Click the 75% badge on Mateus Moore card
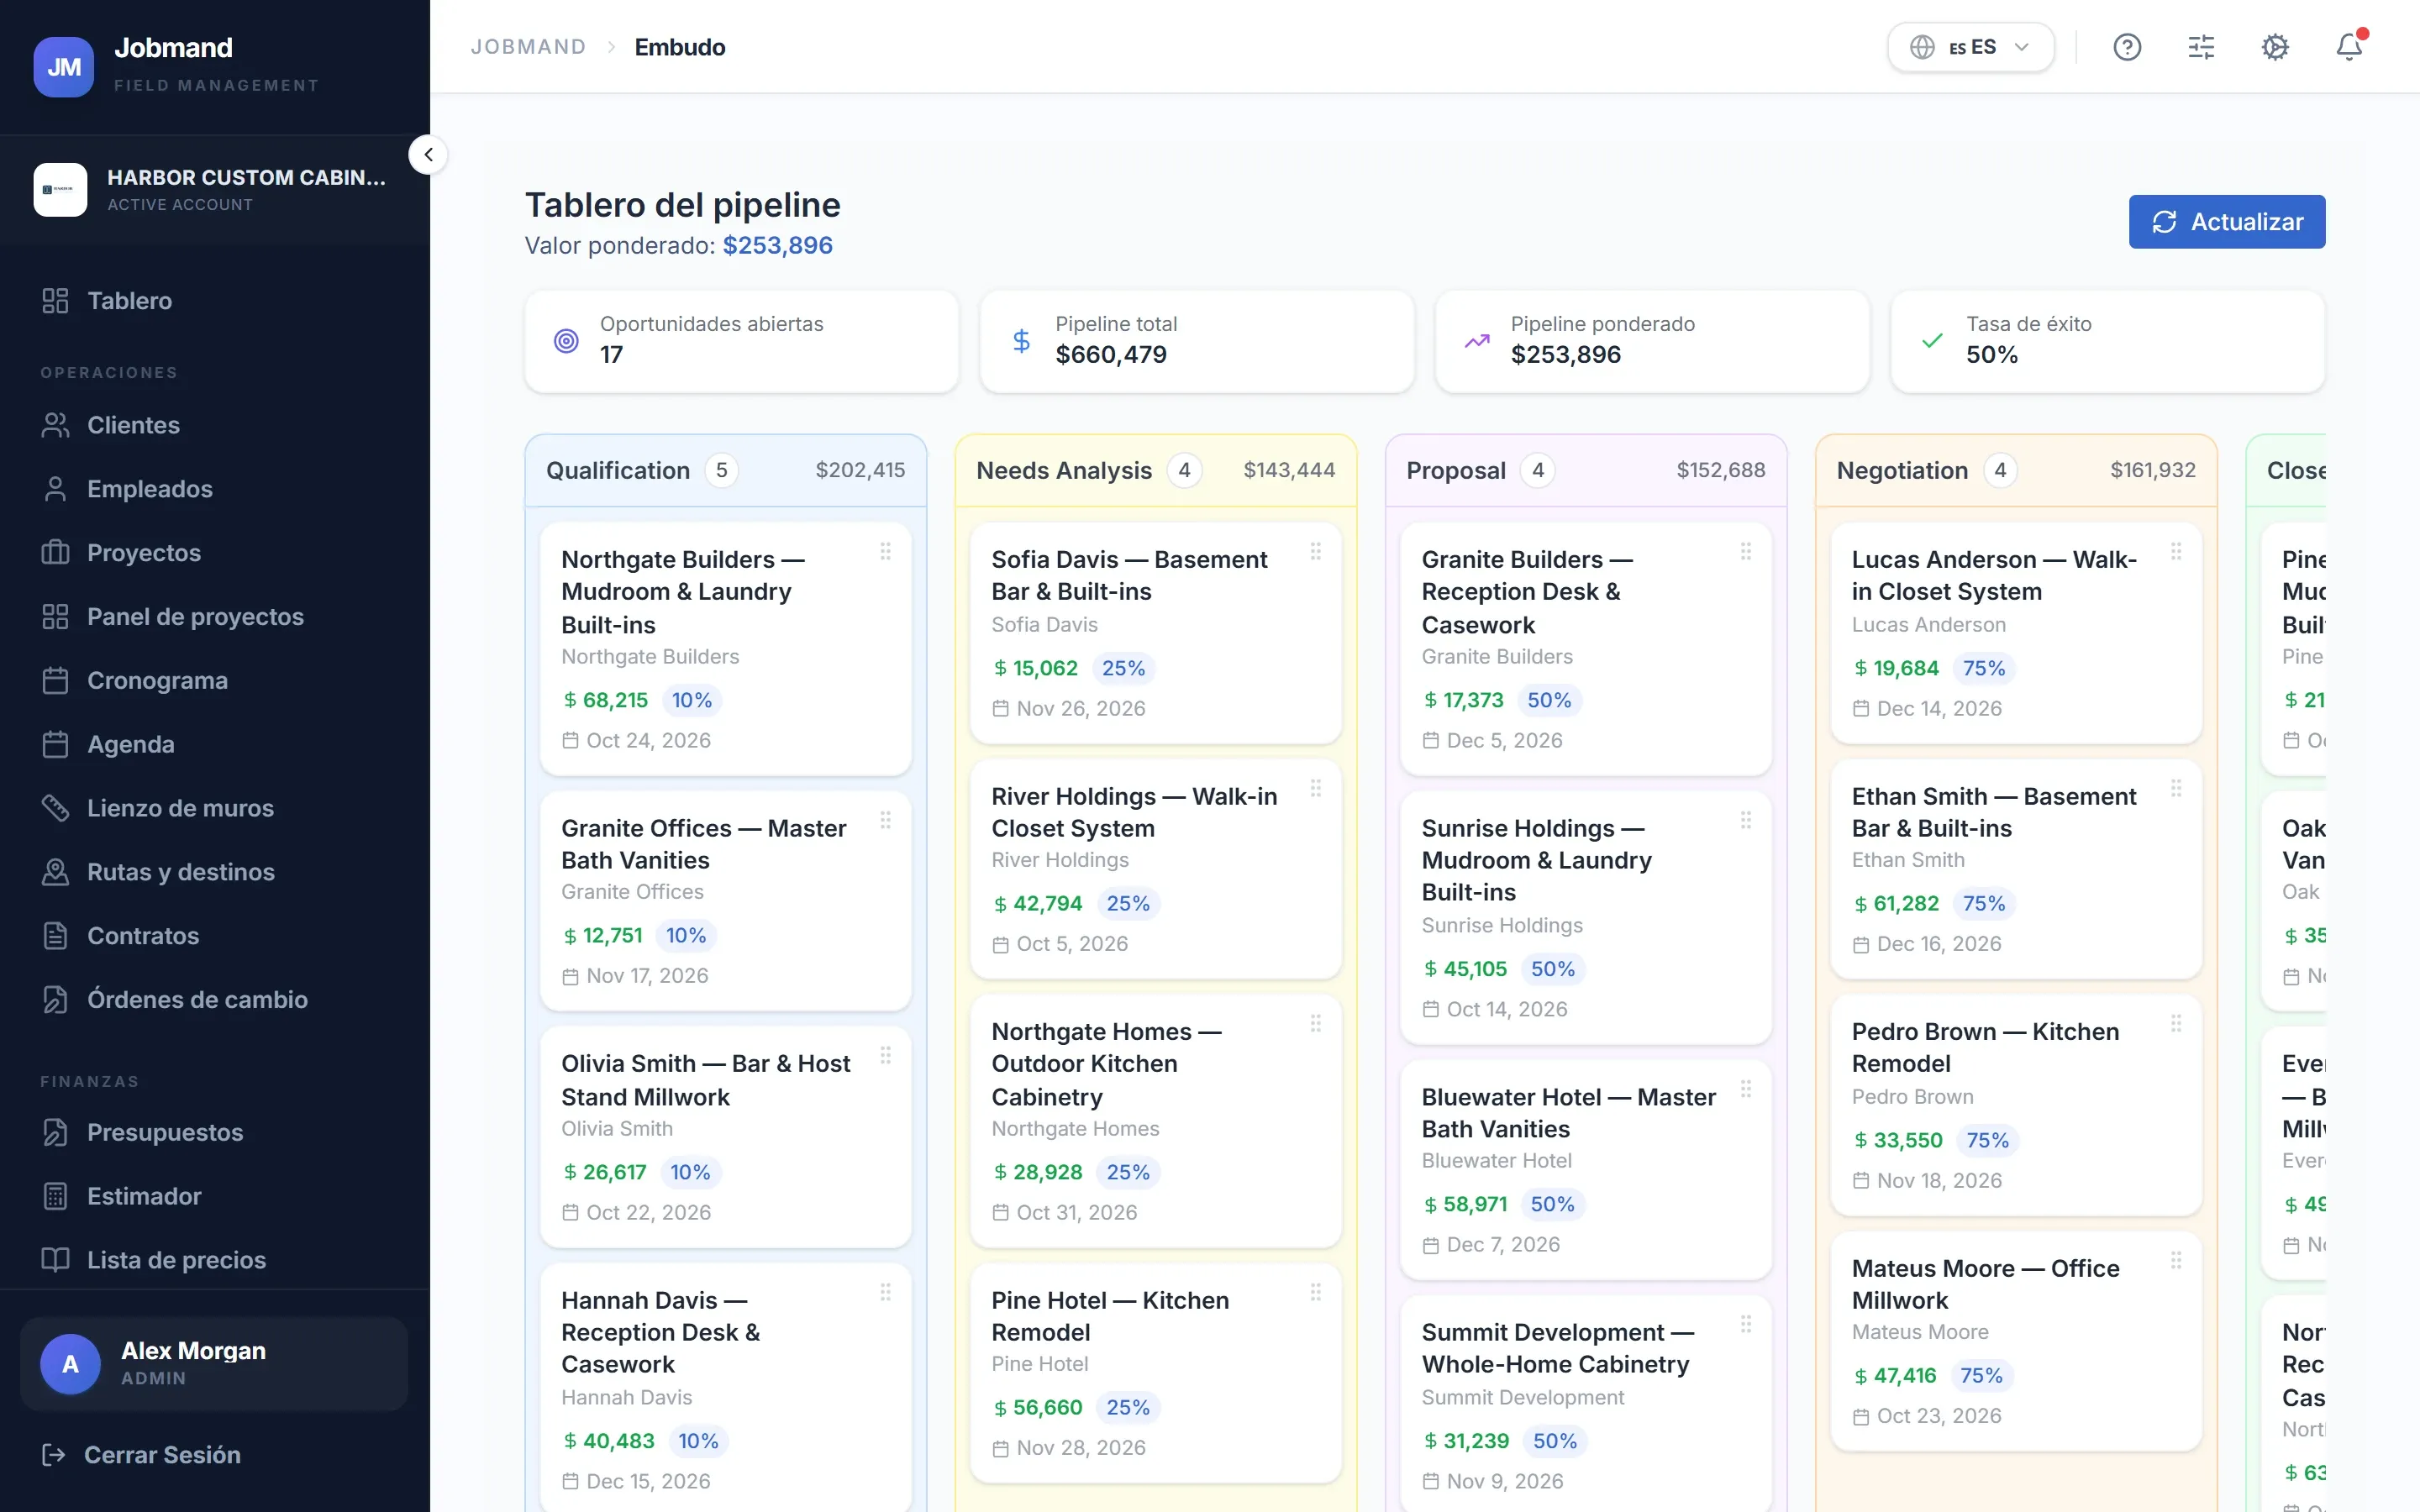2420x1512 pixels. (x=1981, y=1376)
